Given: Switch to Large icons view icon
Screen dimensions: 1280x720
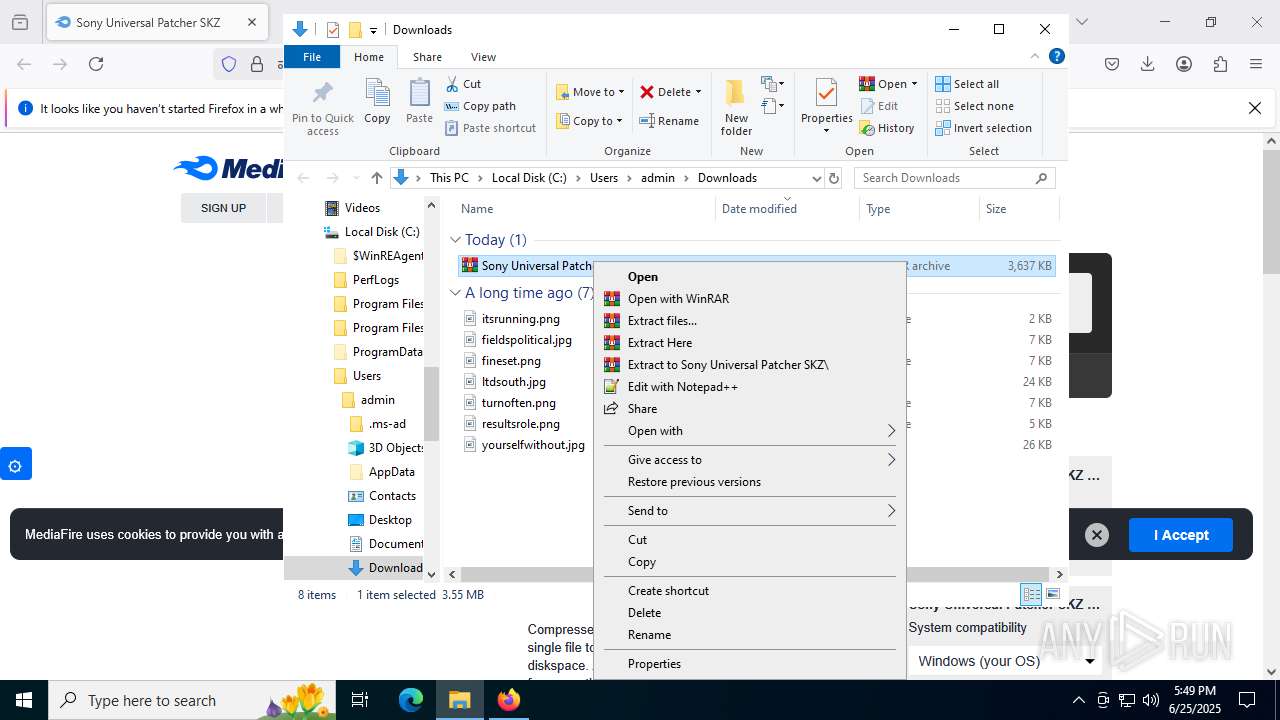Looking at the screenshot, I should 1052,594.
